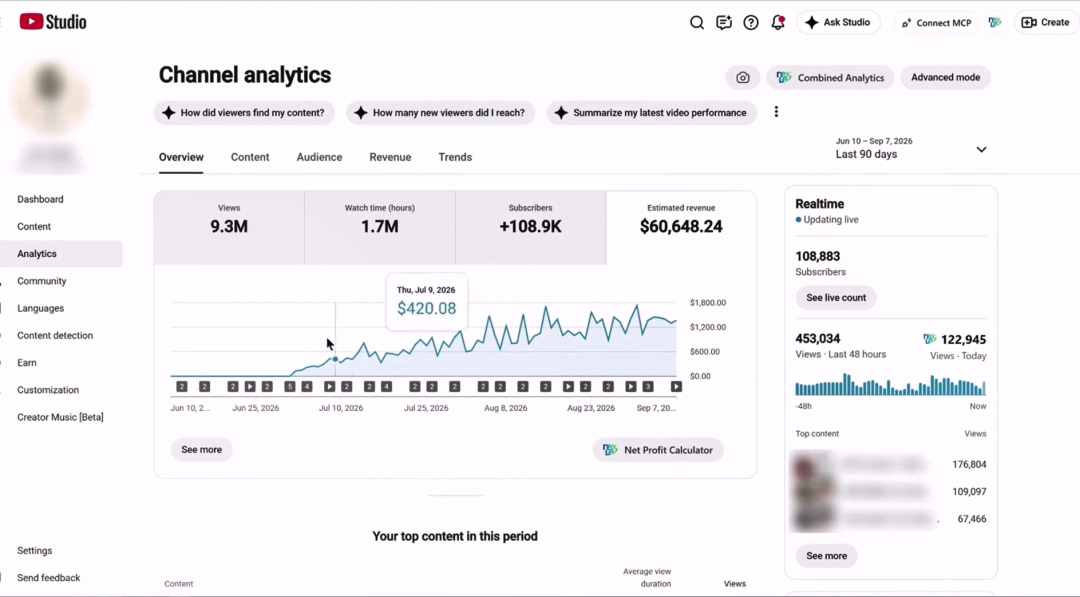Open Combined Analytics
This screenshot has width=1080, height=597.
(830, 78)
